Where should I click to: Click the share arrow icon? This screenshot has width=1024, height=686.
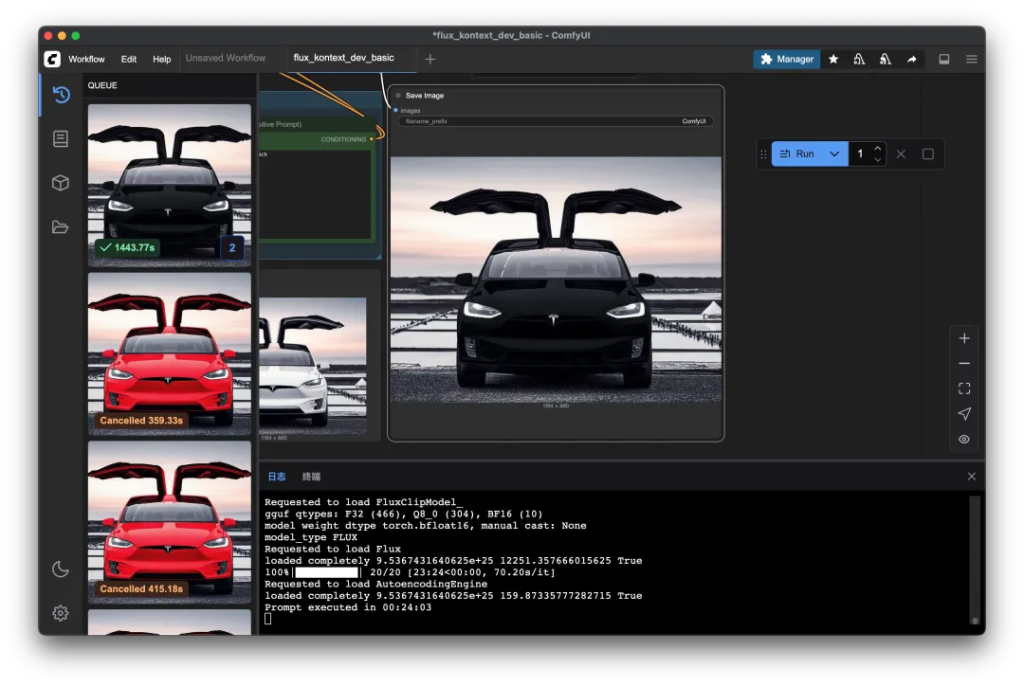[x=912, y=59]
